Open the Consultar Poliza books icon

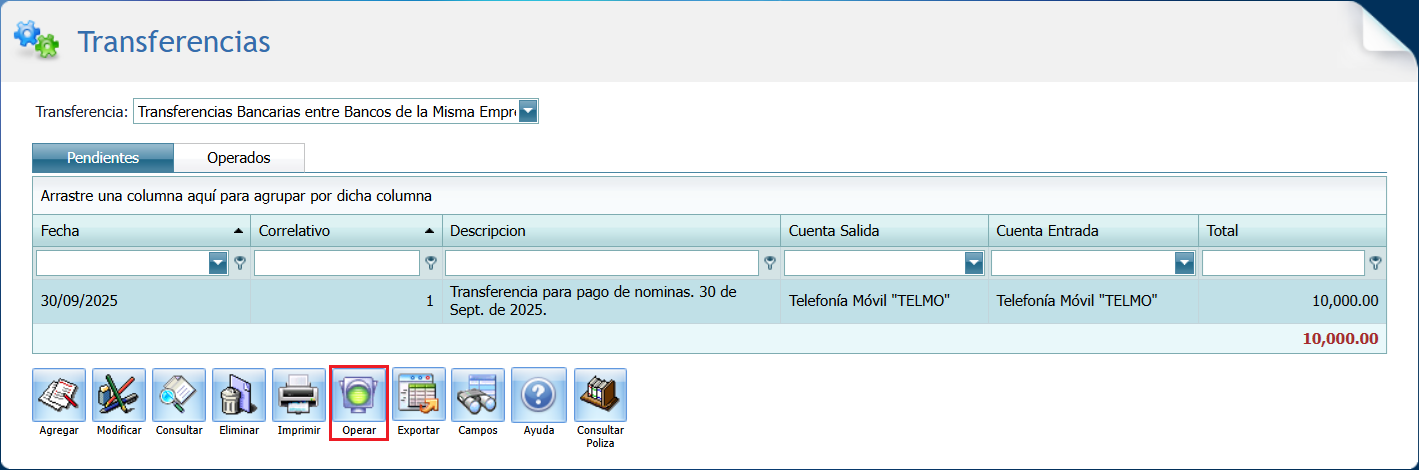point(600,395)
